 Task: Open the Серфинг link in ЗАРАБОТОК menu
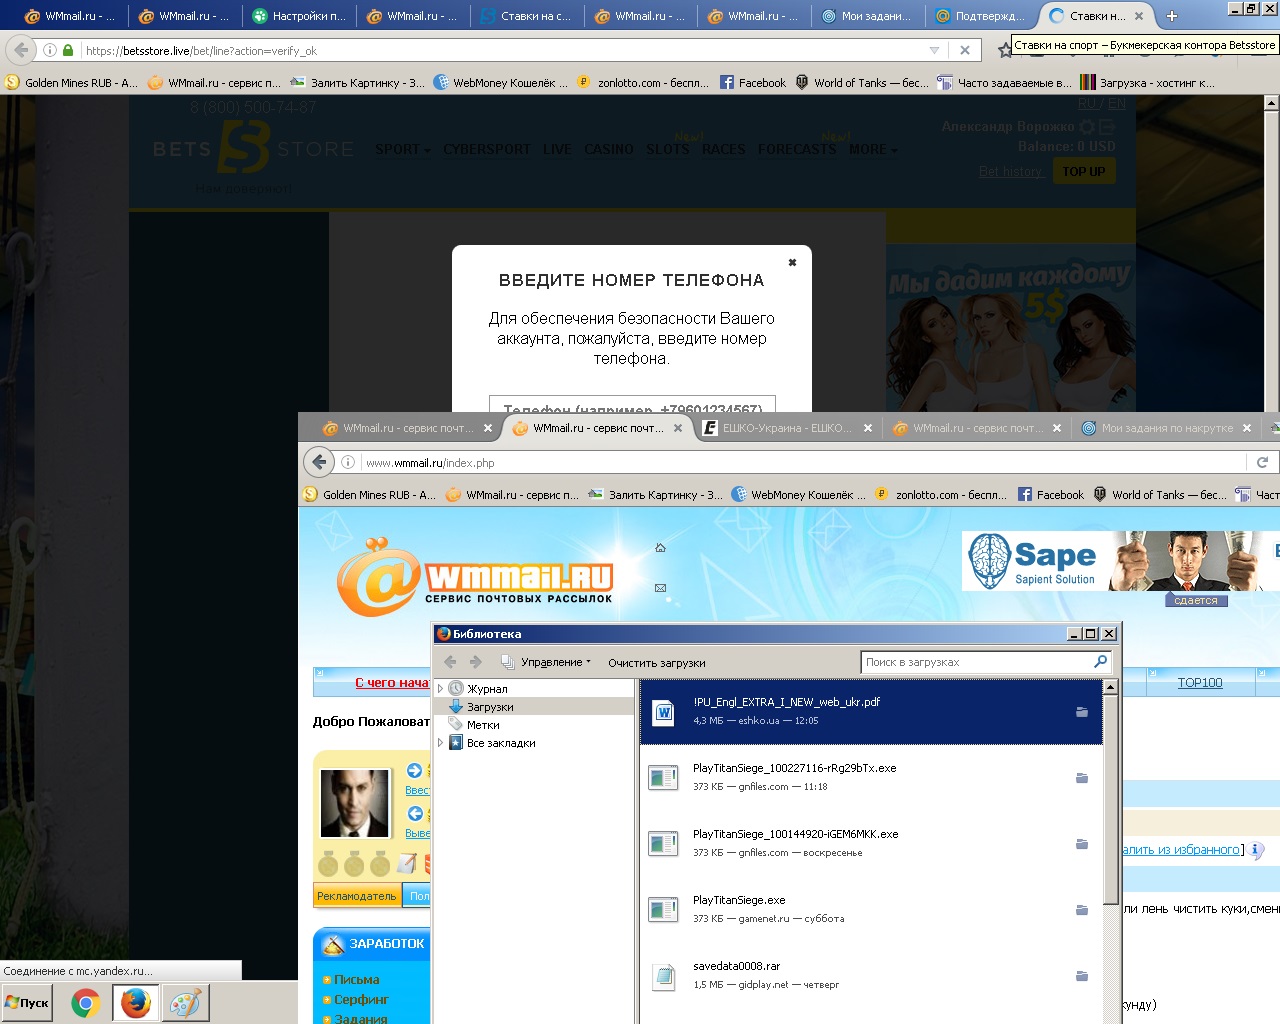[x=361, y=999]
